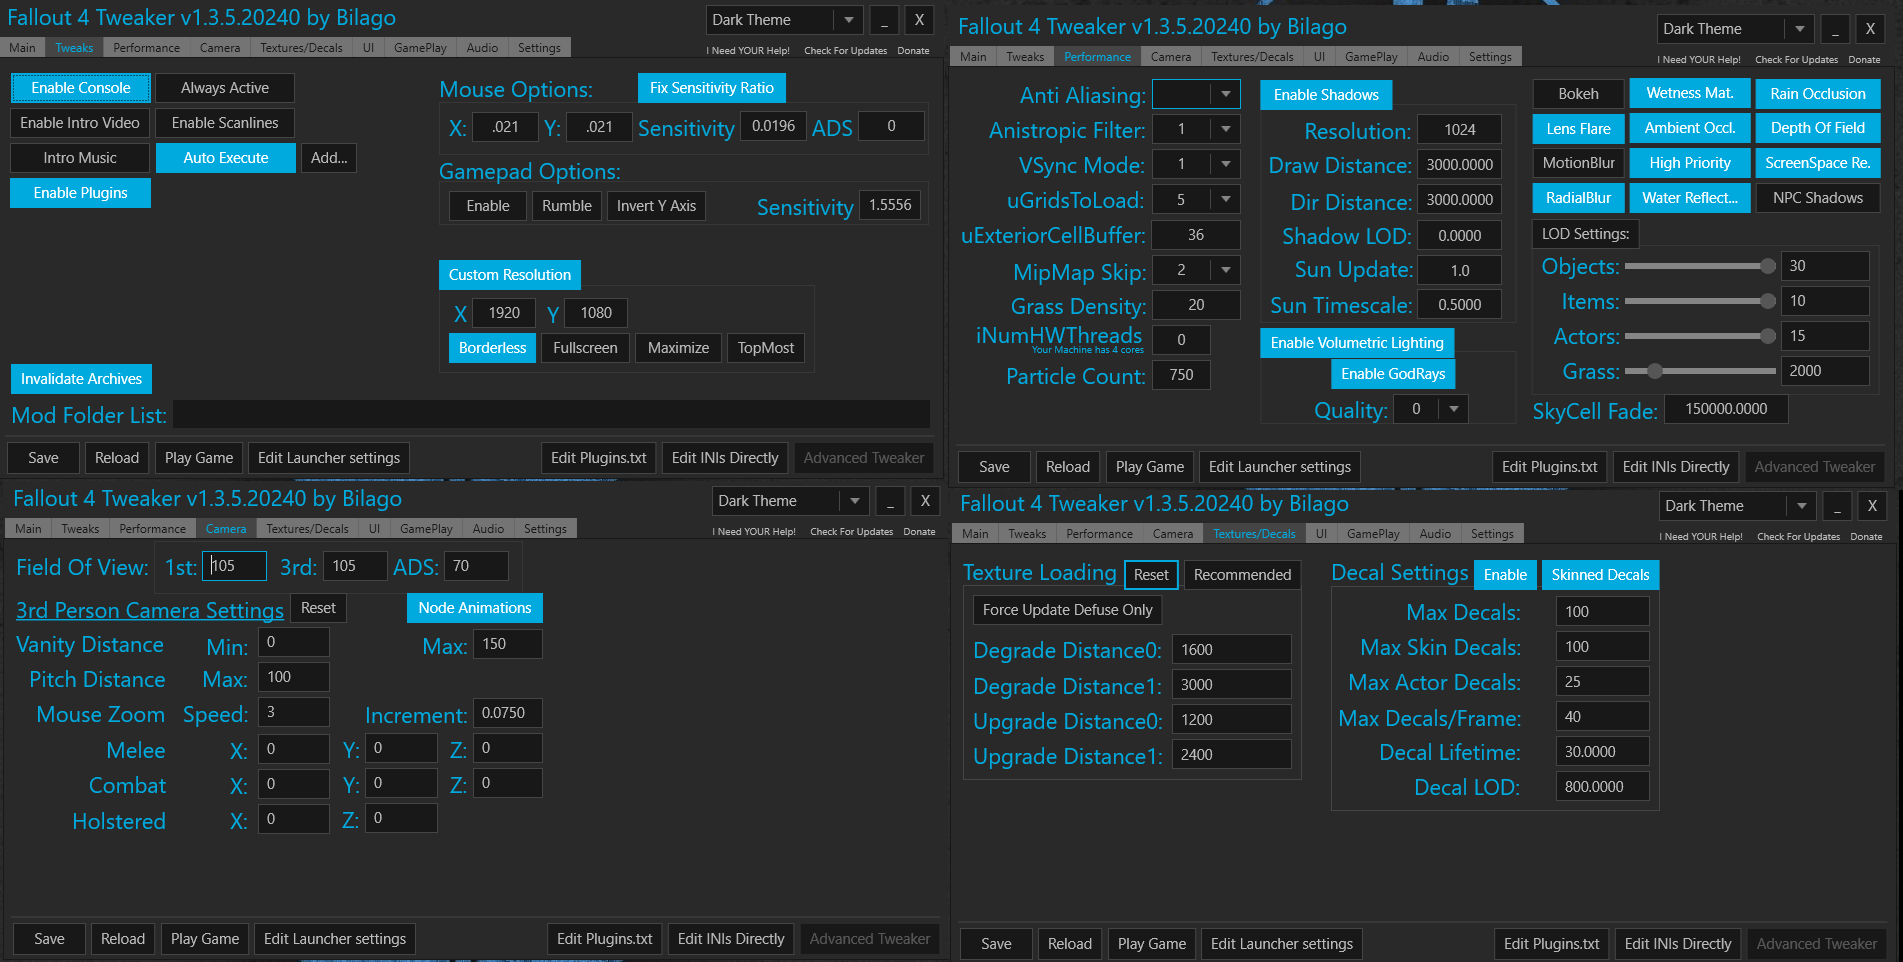Toggle MotionBlur
1903x962 pixels.
1578,163
